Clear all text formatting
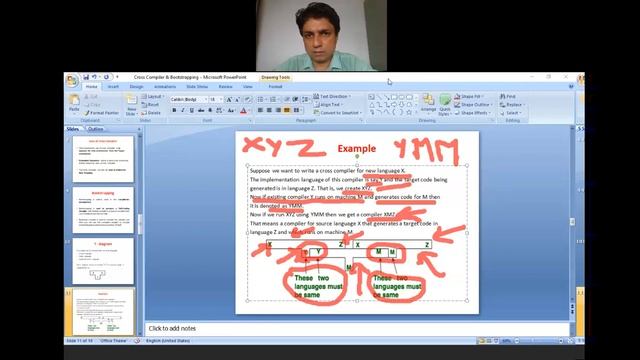 (247, 100)
